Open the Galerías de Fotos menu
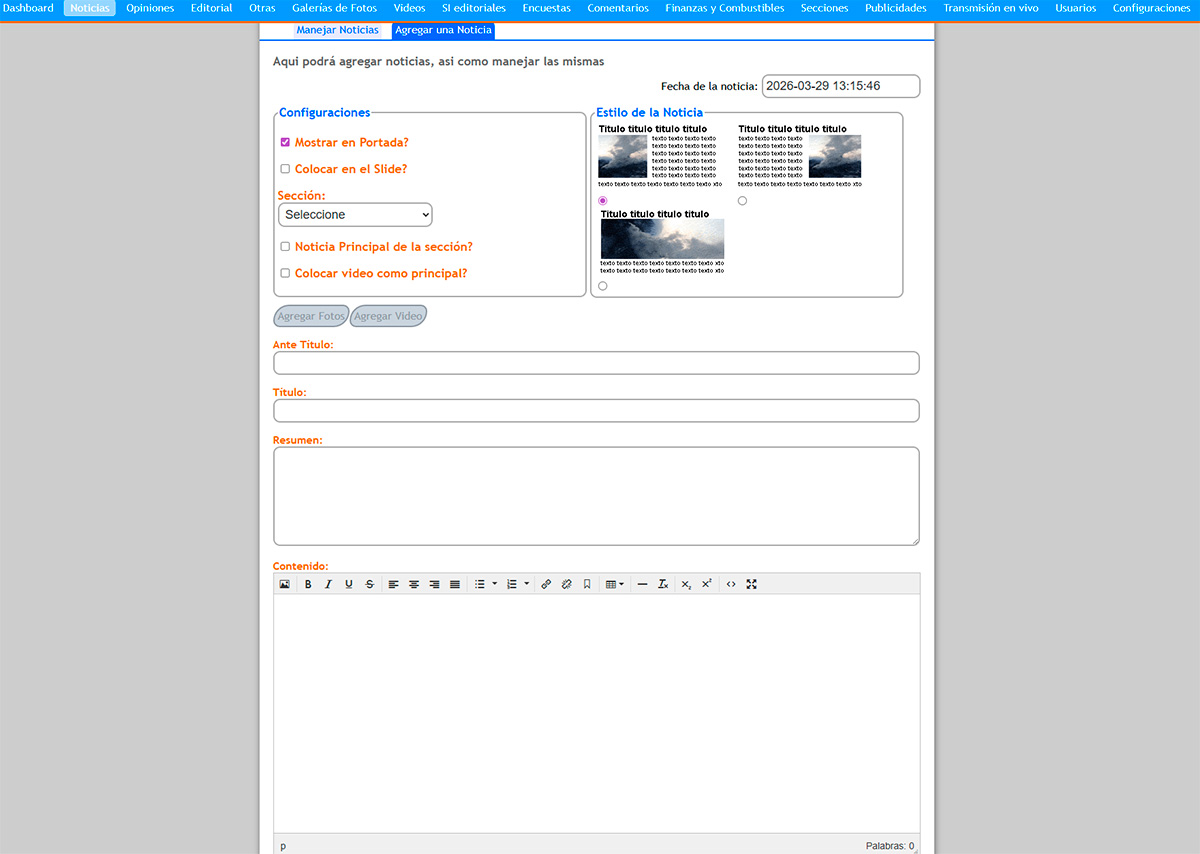Image resolution: width=1200 pixels, height=854 pixels. [334, 8]
